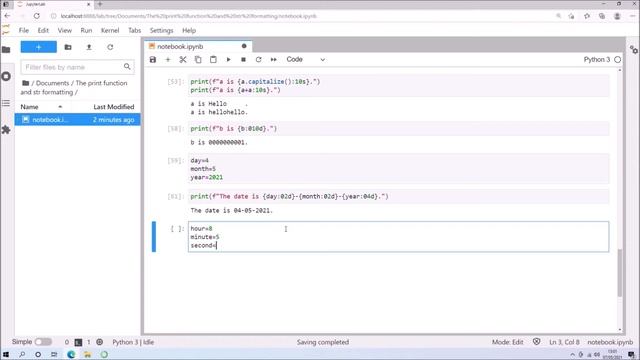The image size is (640, 360).
Task: Run the selected cell with play icon
Action: coord(228,60)
